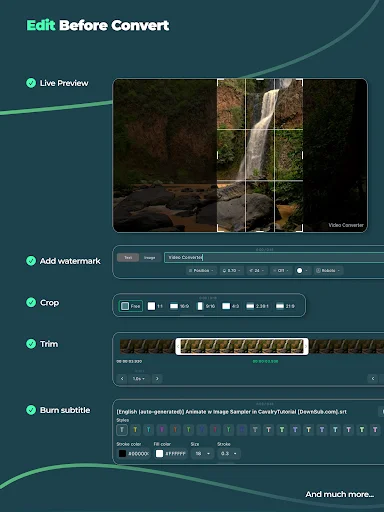Image resolution: width=384 pixels, height=512 pixels.
Task: Click the green trim end timestamp
Action: pyautogui.click(x=265, y=361)
